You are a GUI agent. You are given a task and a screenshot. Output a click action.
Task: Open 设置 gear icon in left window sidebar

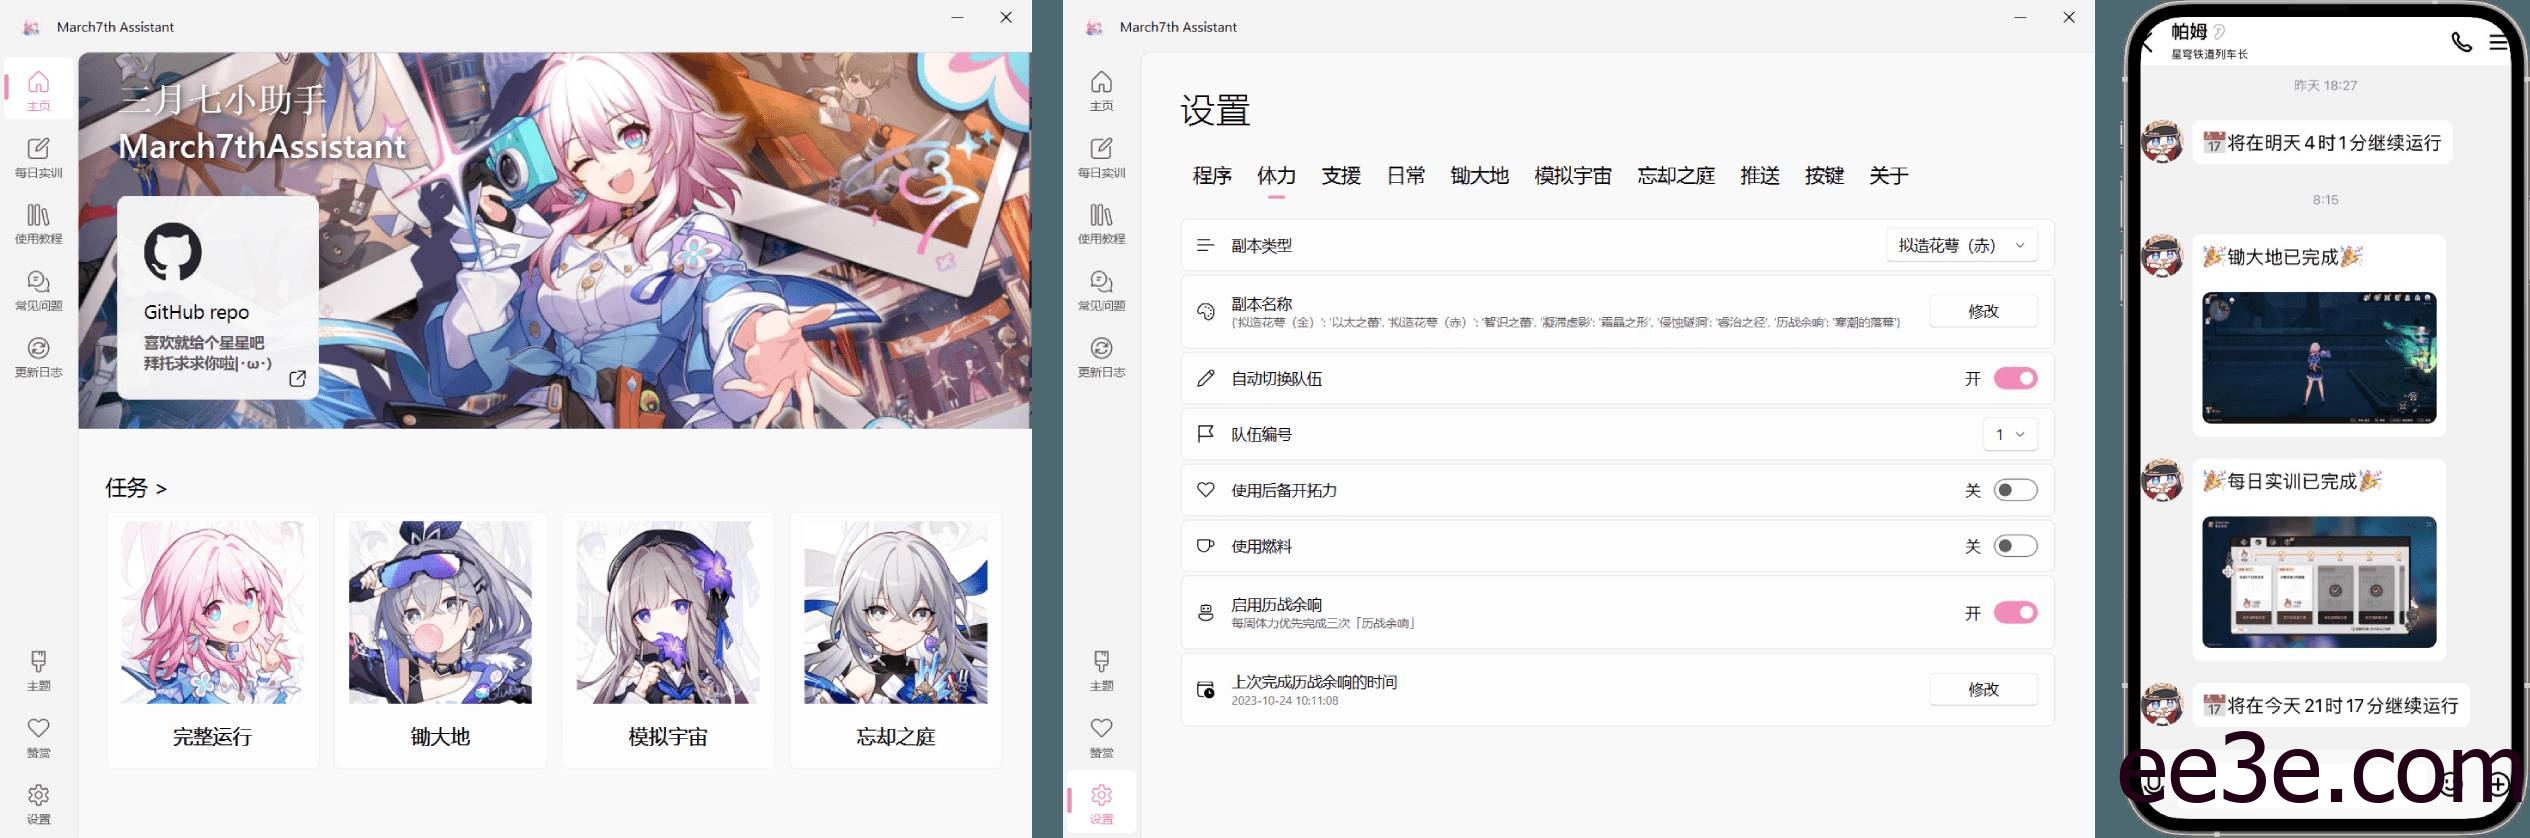[38, 802]
